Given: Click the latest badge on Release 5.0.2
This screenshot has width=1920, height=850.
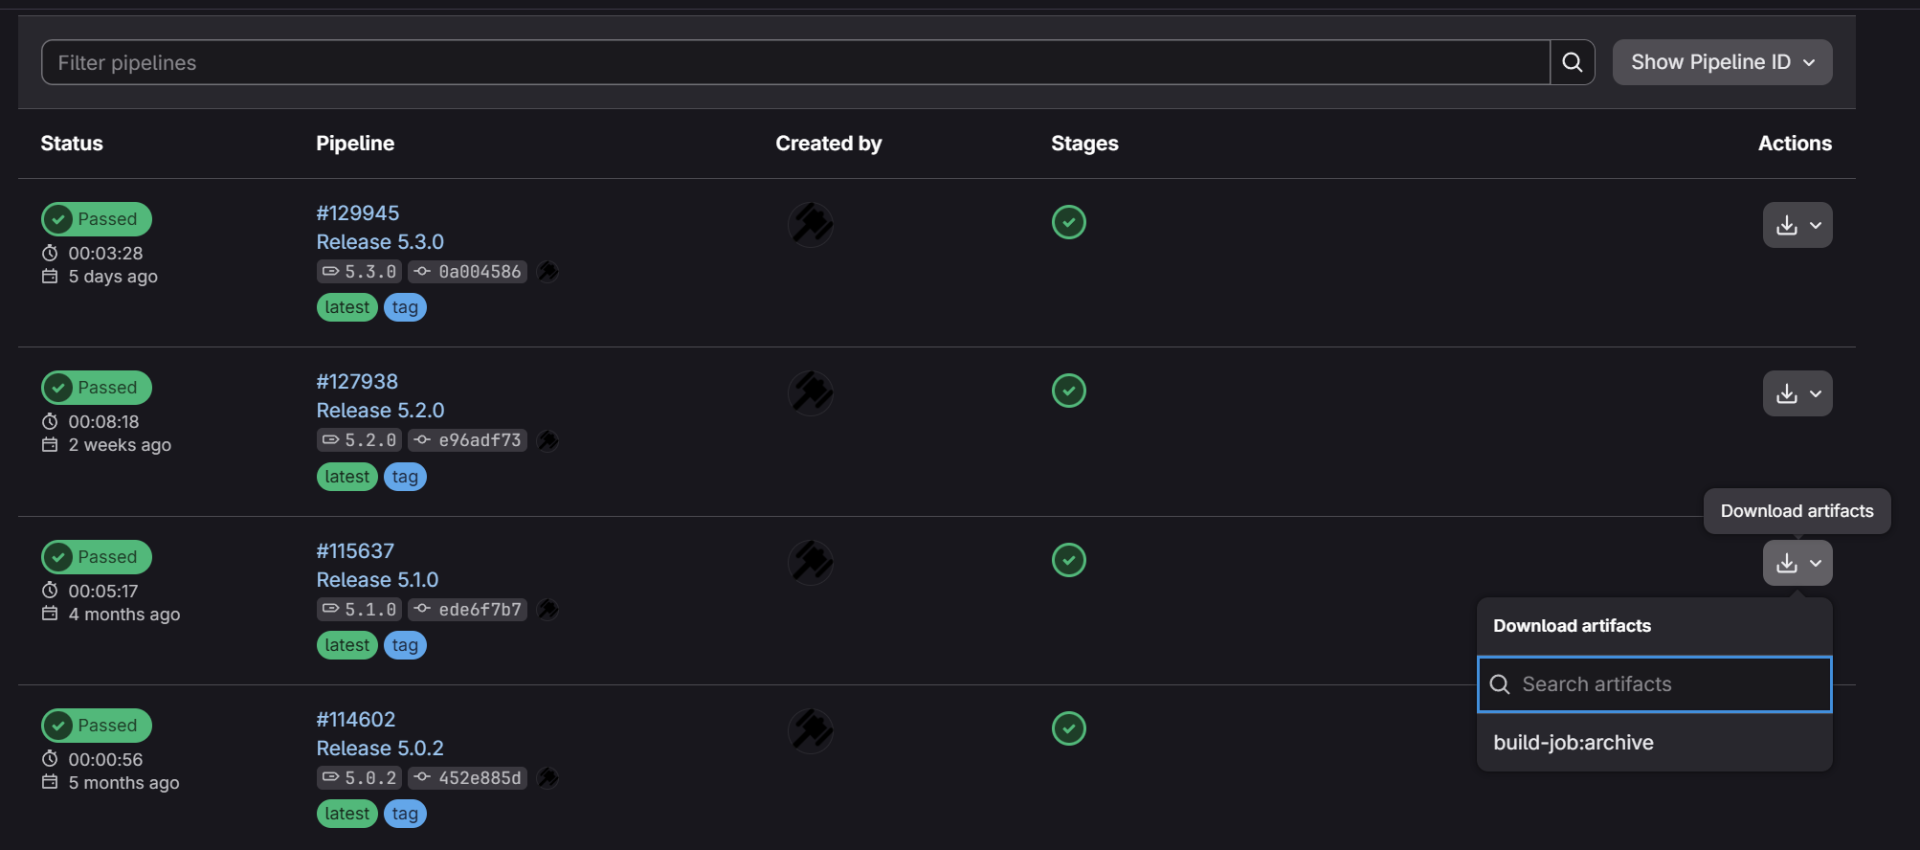Looking at the screenshot, I should coord(347,814).
